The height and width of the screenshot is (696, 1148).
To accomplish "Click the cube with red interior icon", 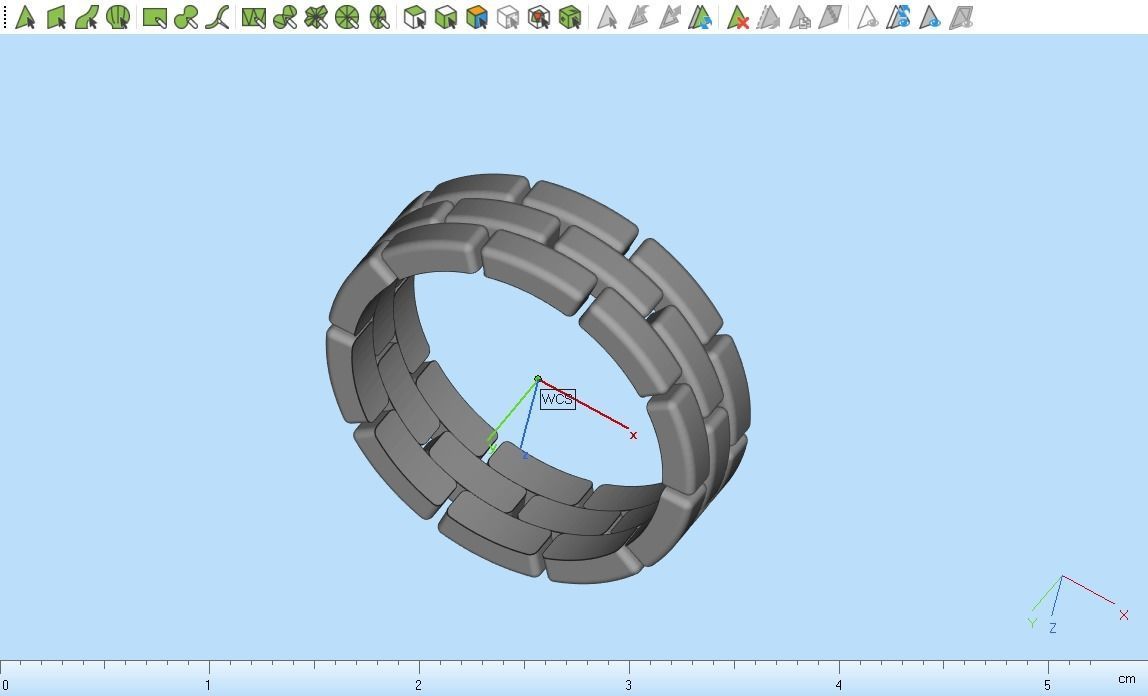I will point(539,17).
